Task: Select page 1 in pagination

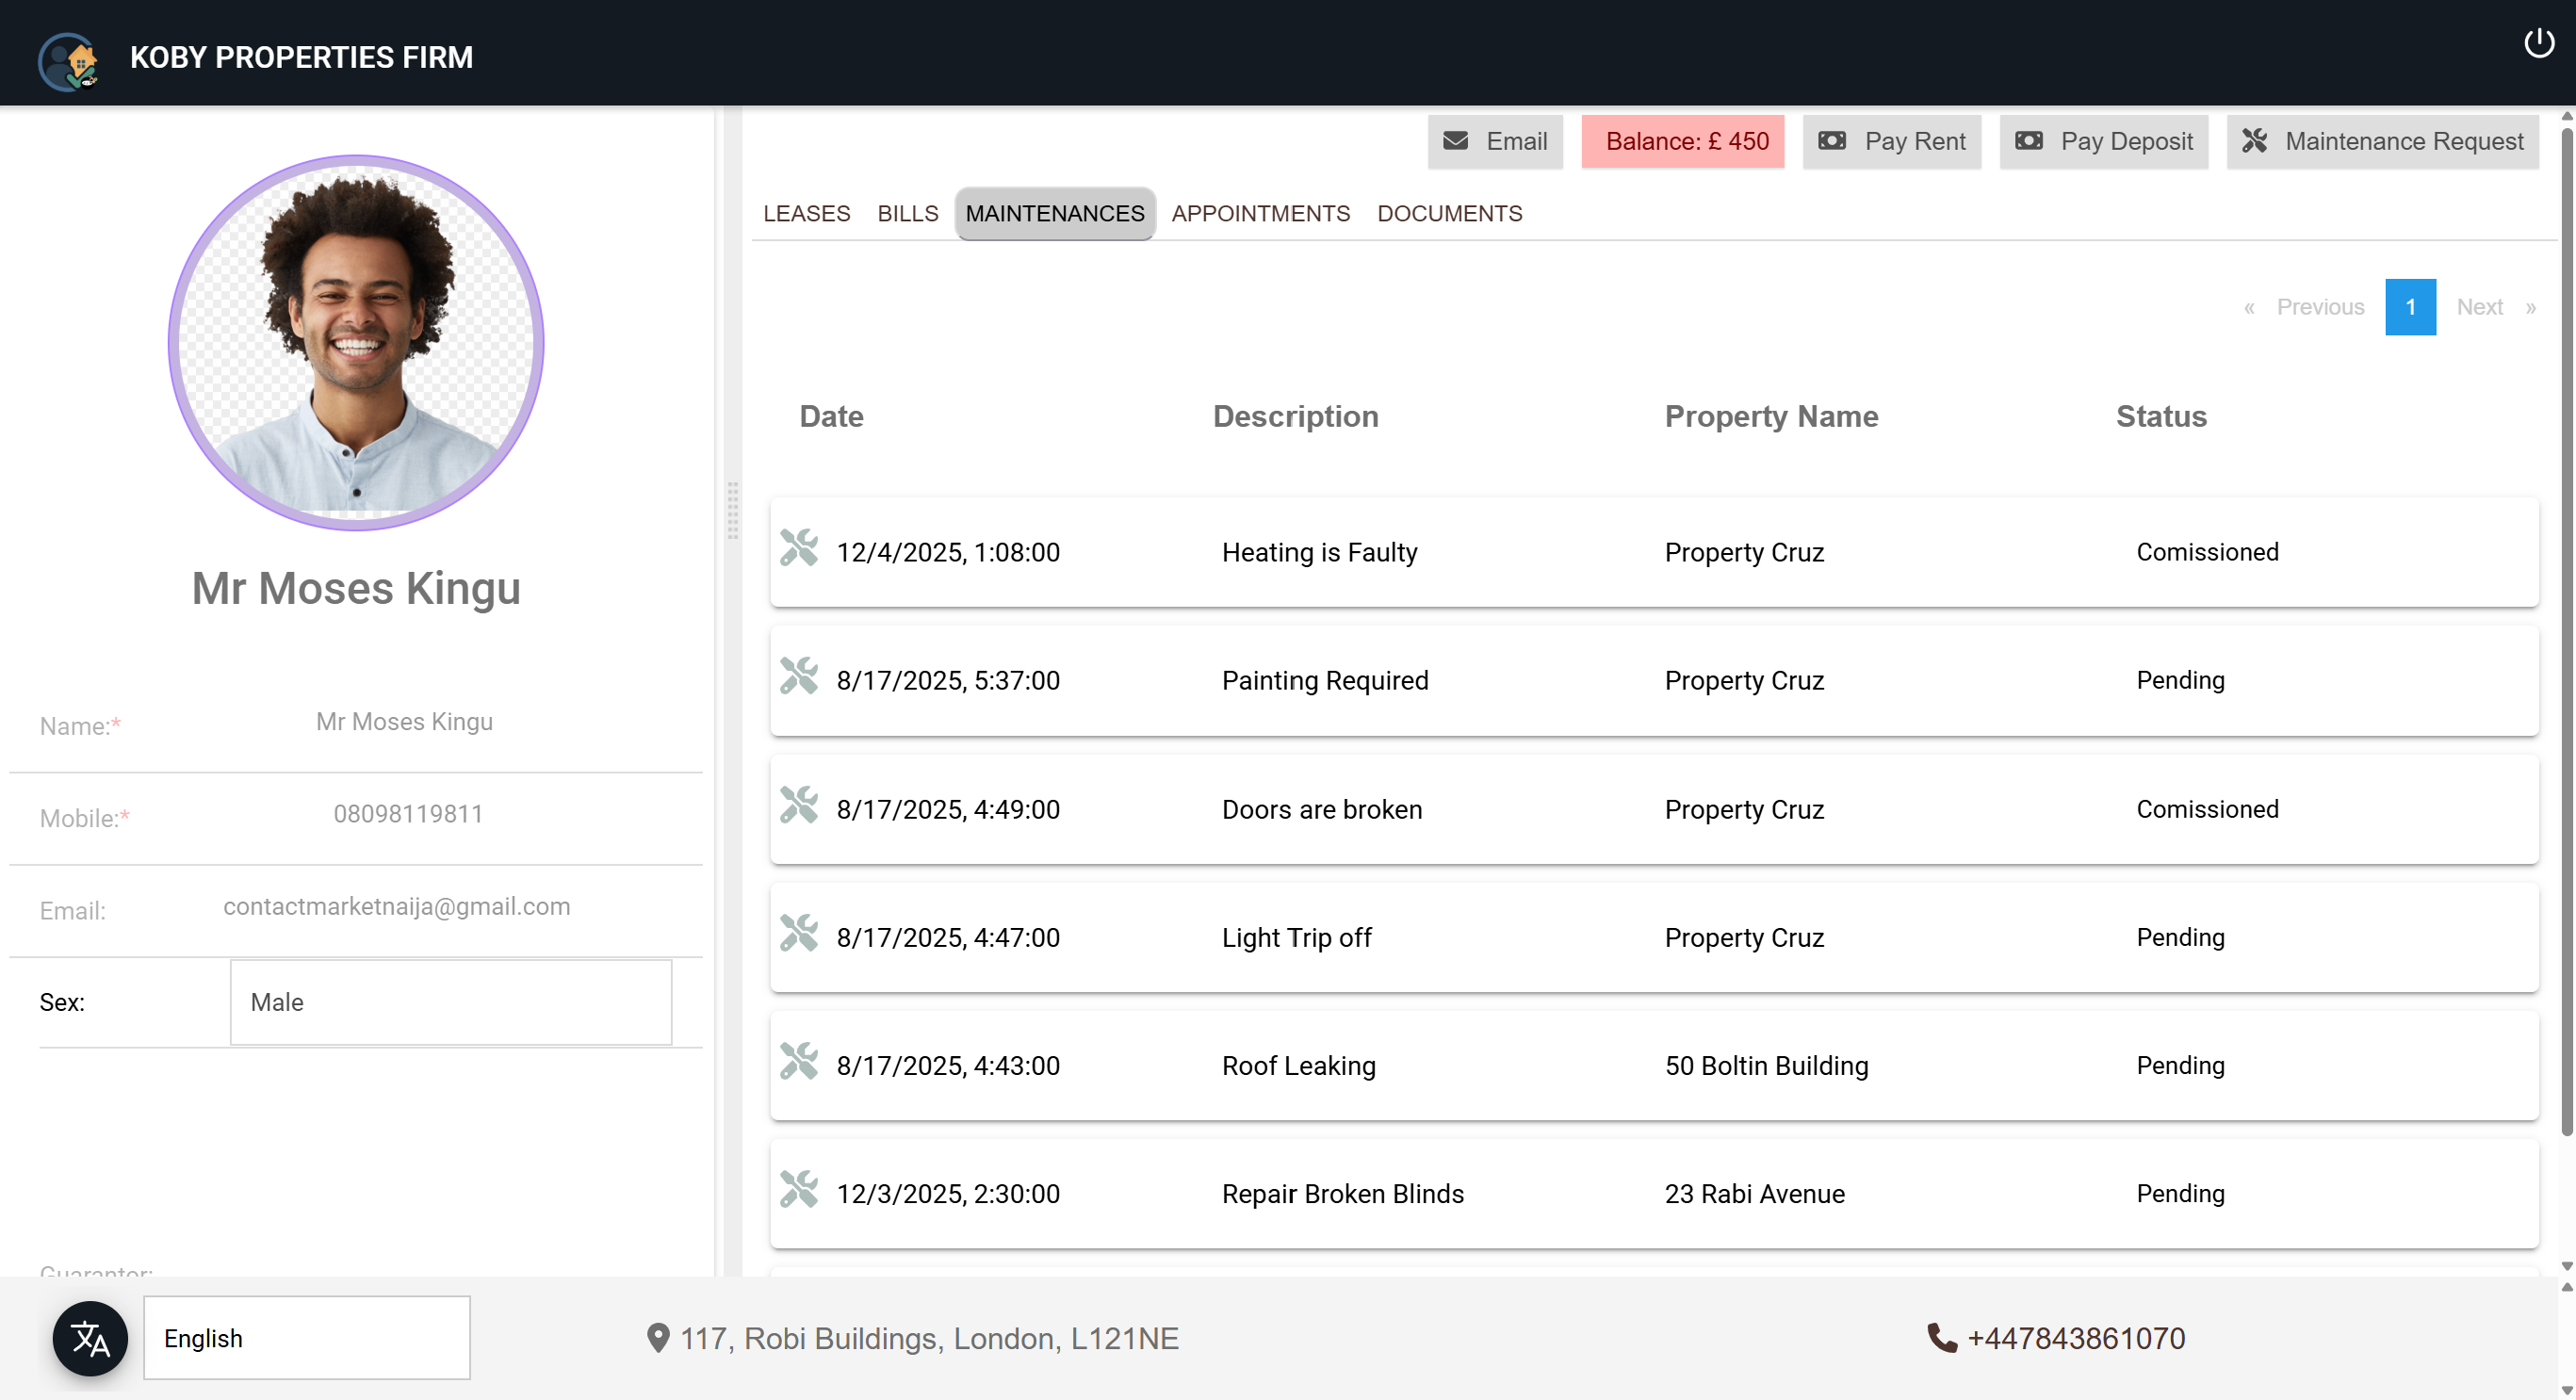Action: point(2411,307)
